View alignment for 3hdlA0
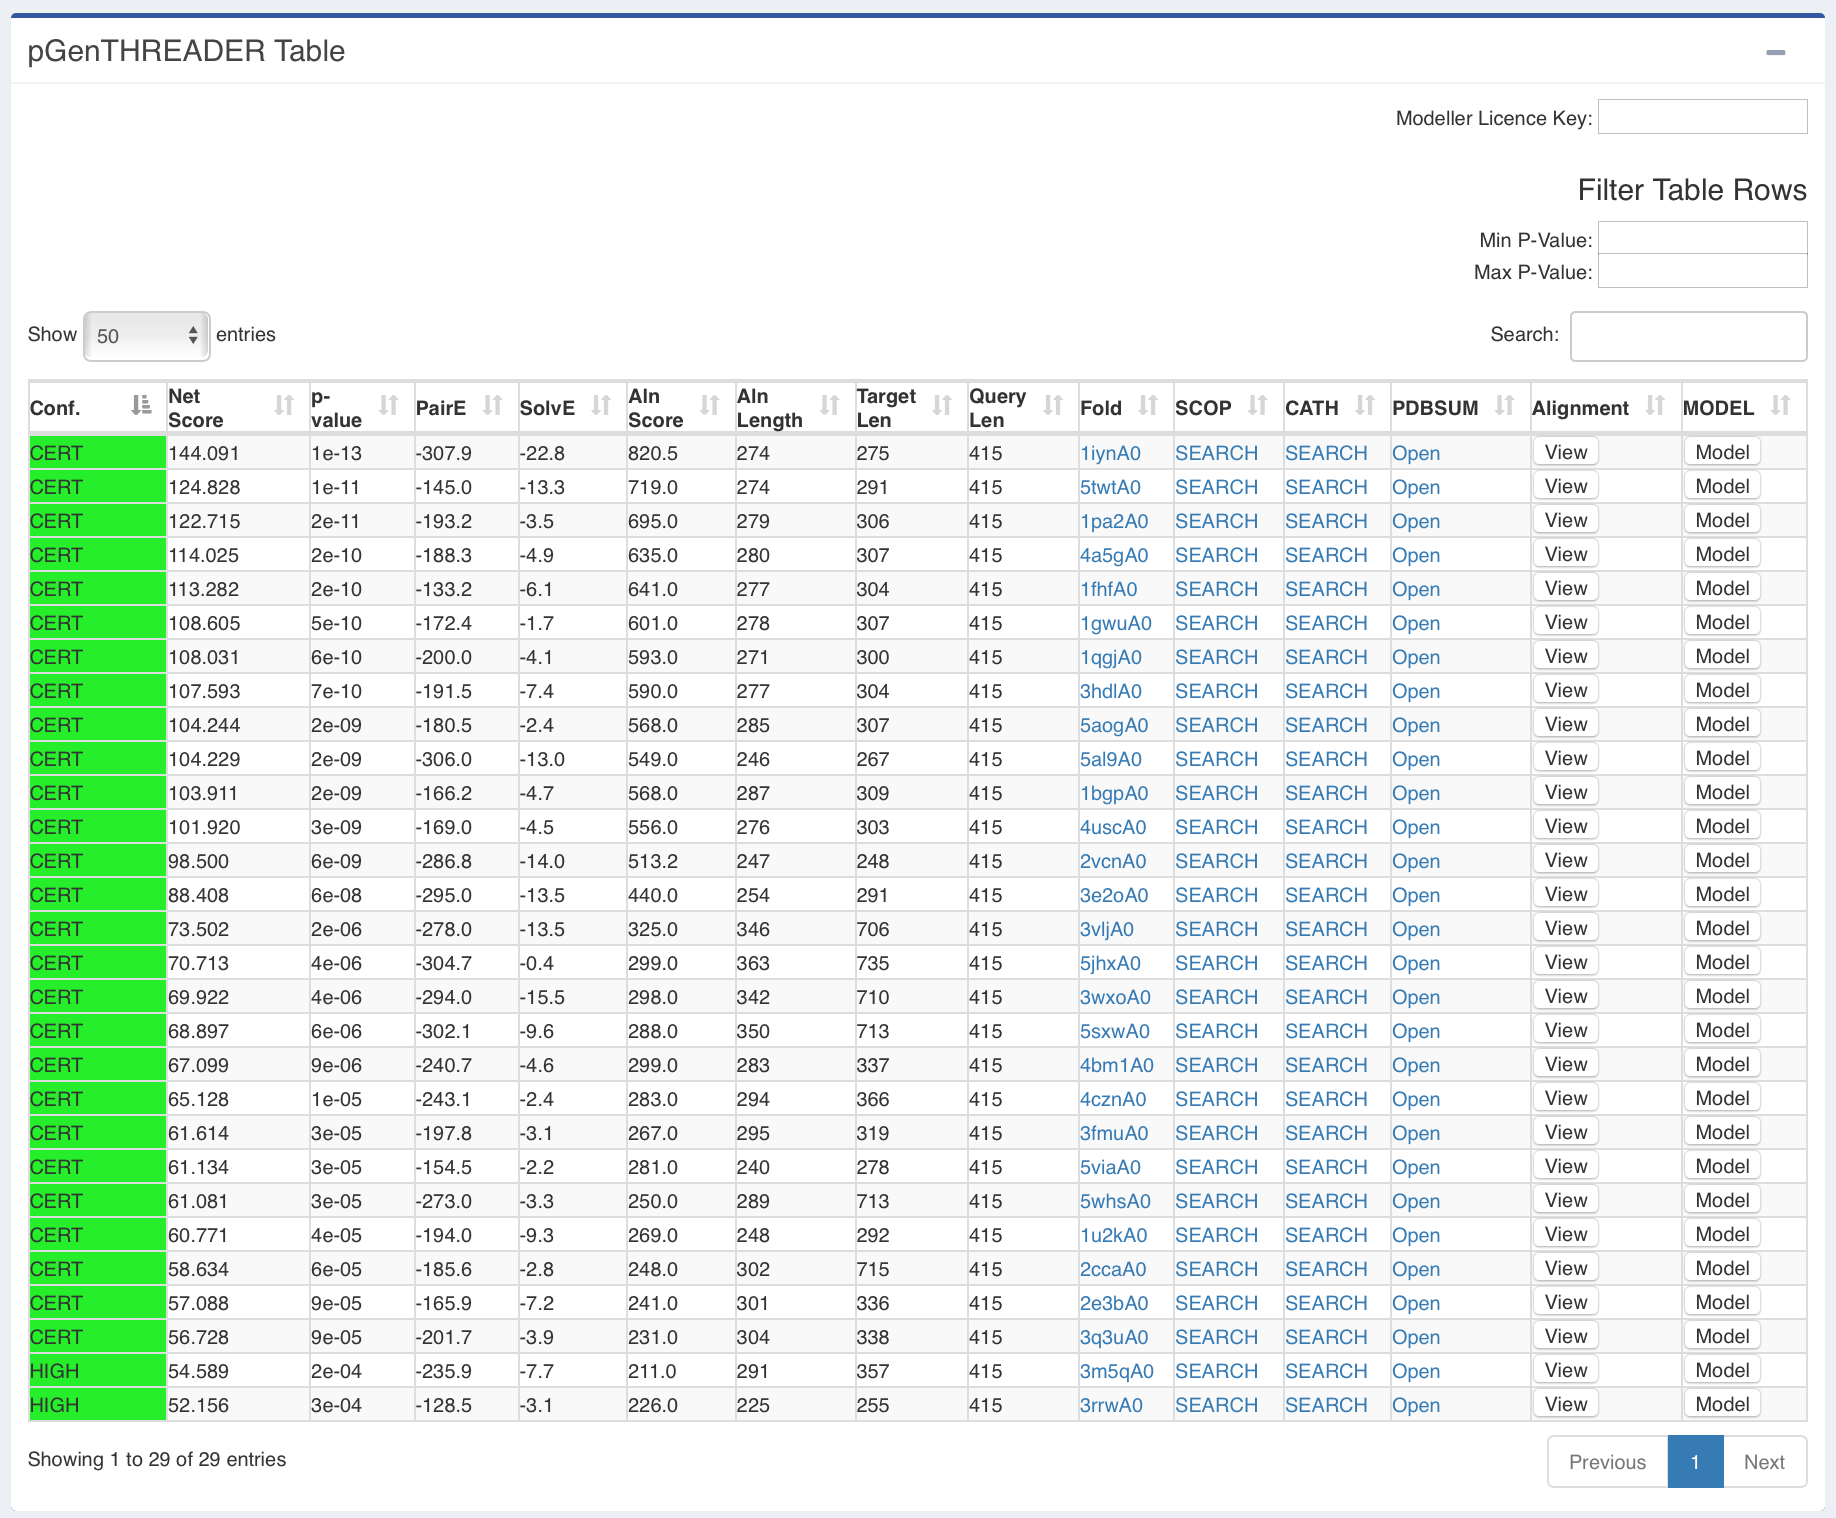 (x=1566, y=690)
